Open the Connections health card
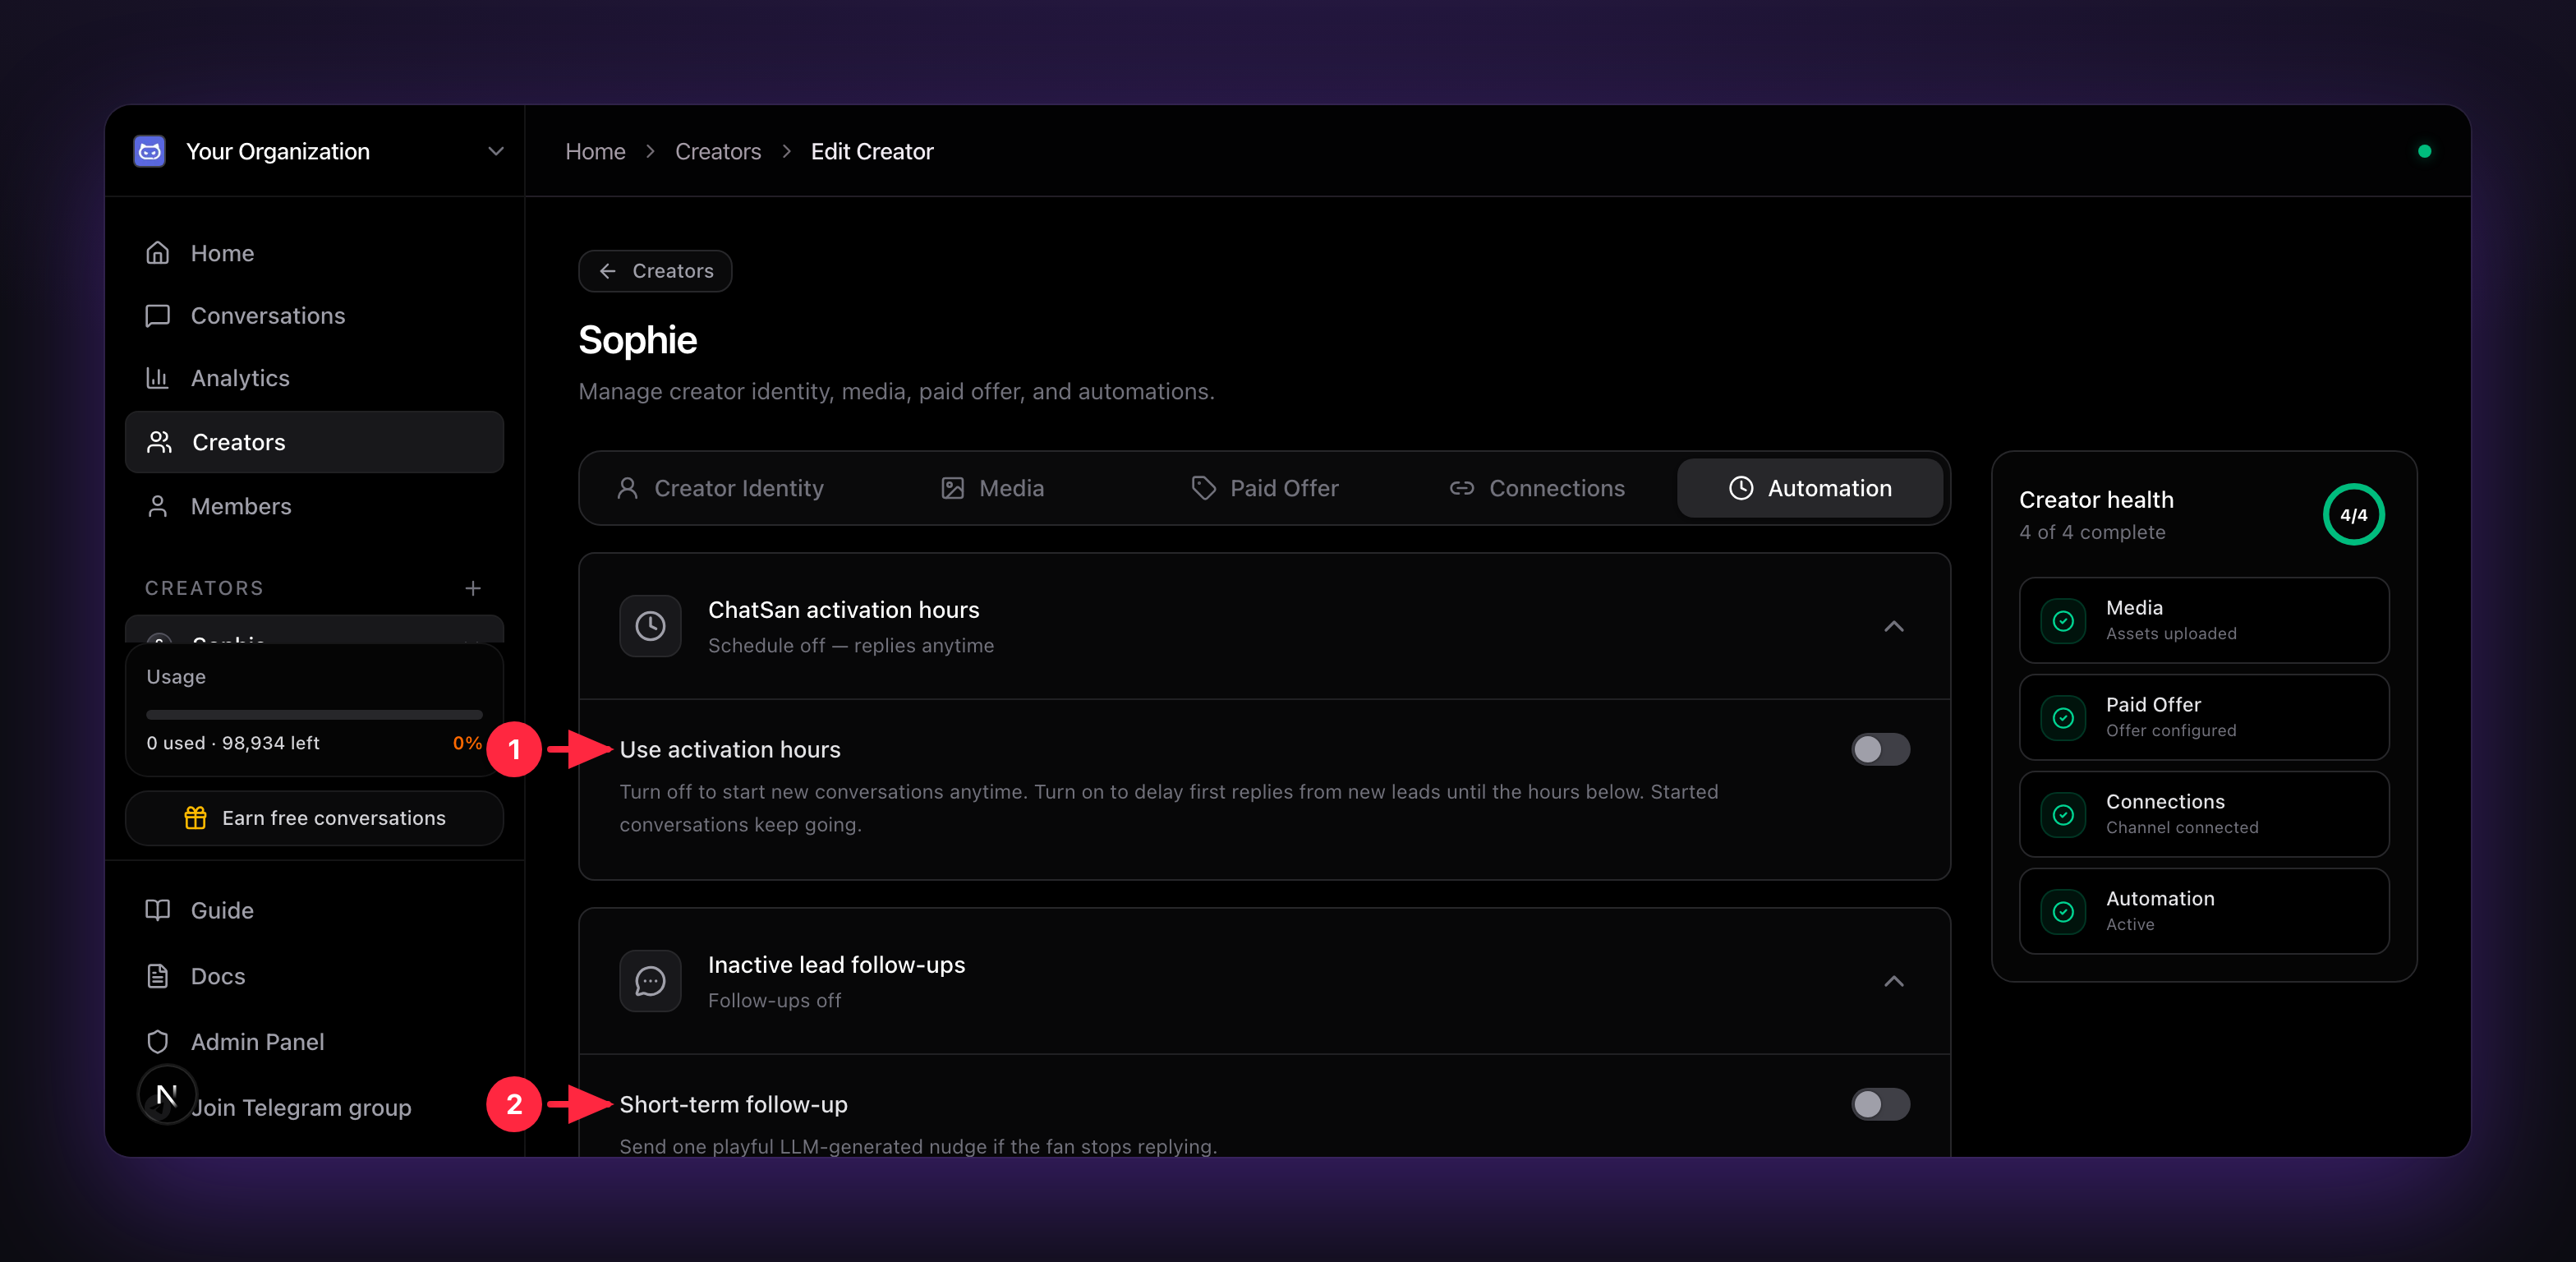The image size is (2576, 1262). coord(2204,814)
